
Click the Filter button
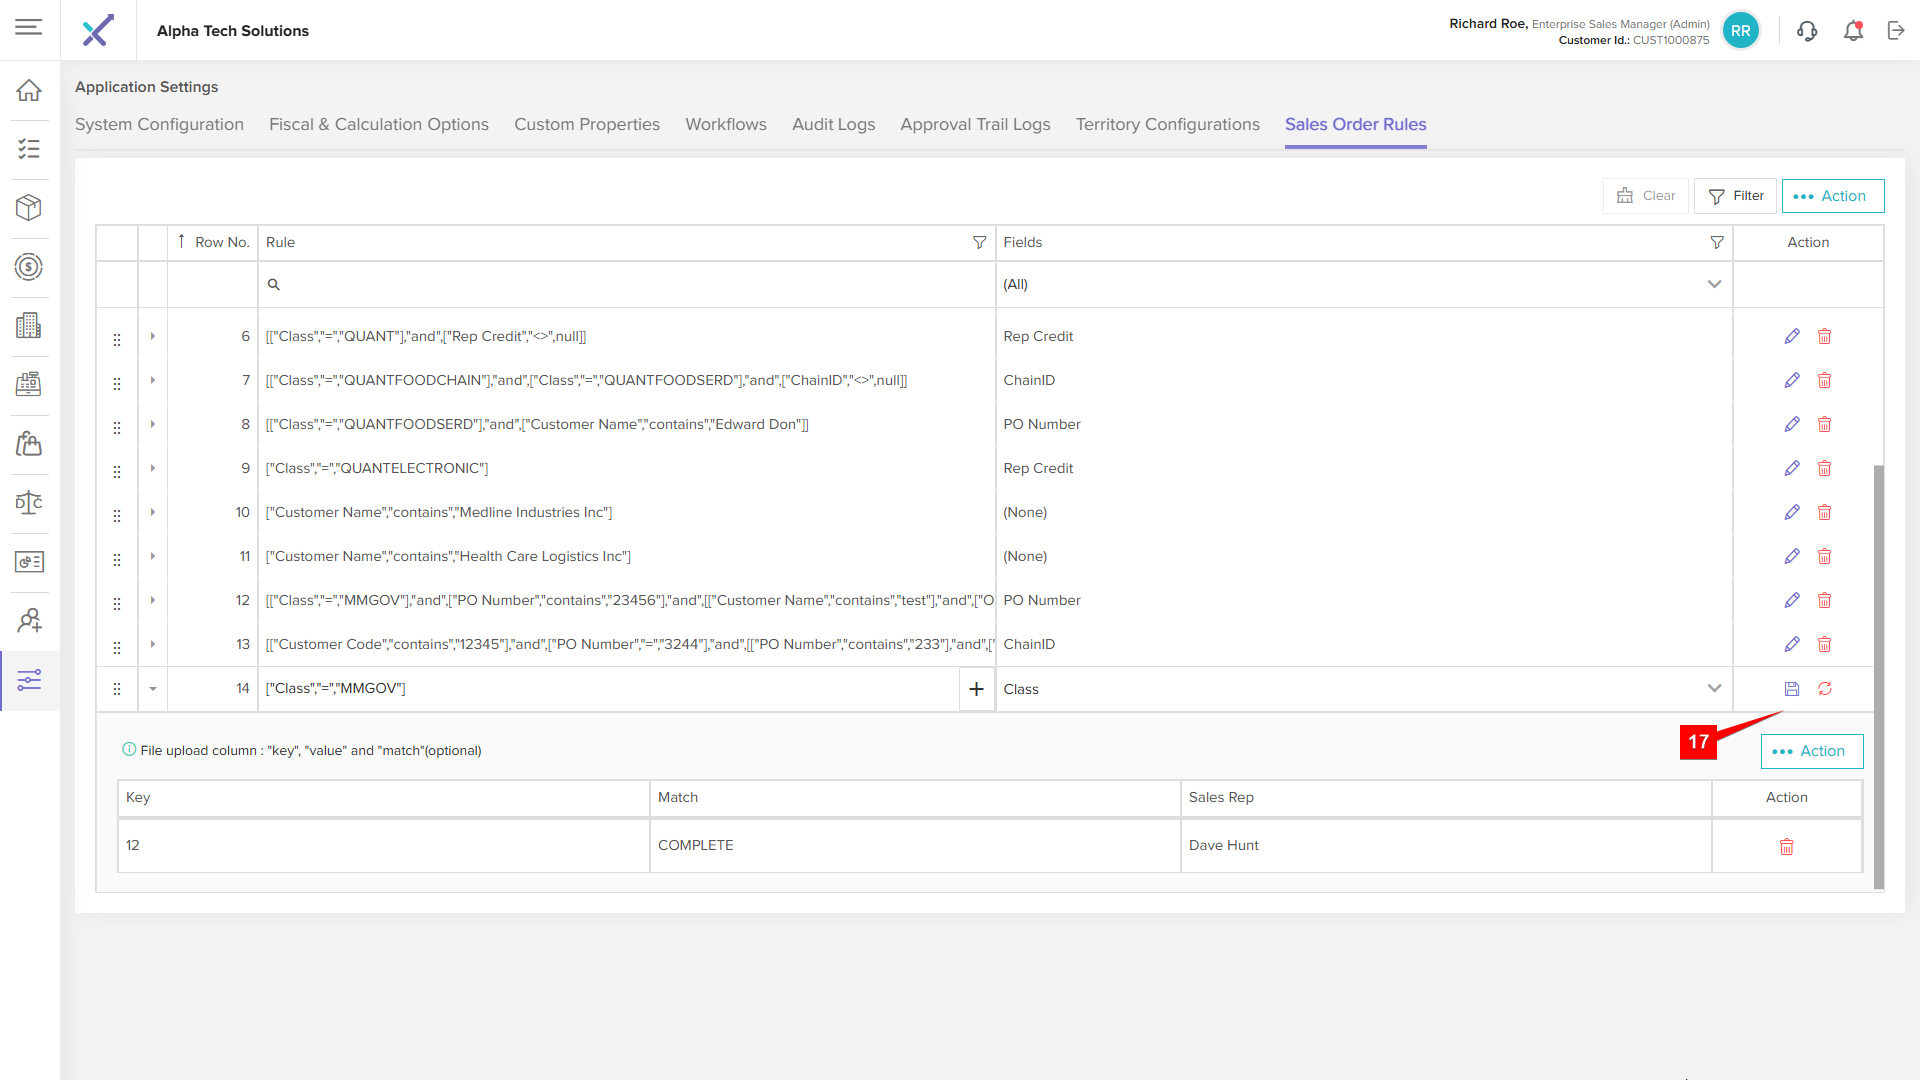click(x=1735, y=196)
